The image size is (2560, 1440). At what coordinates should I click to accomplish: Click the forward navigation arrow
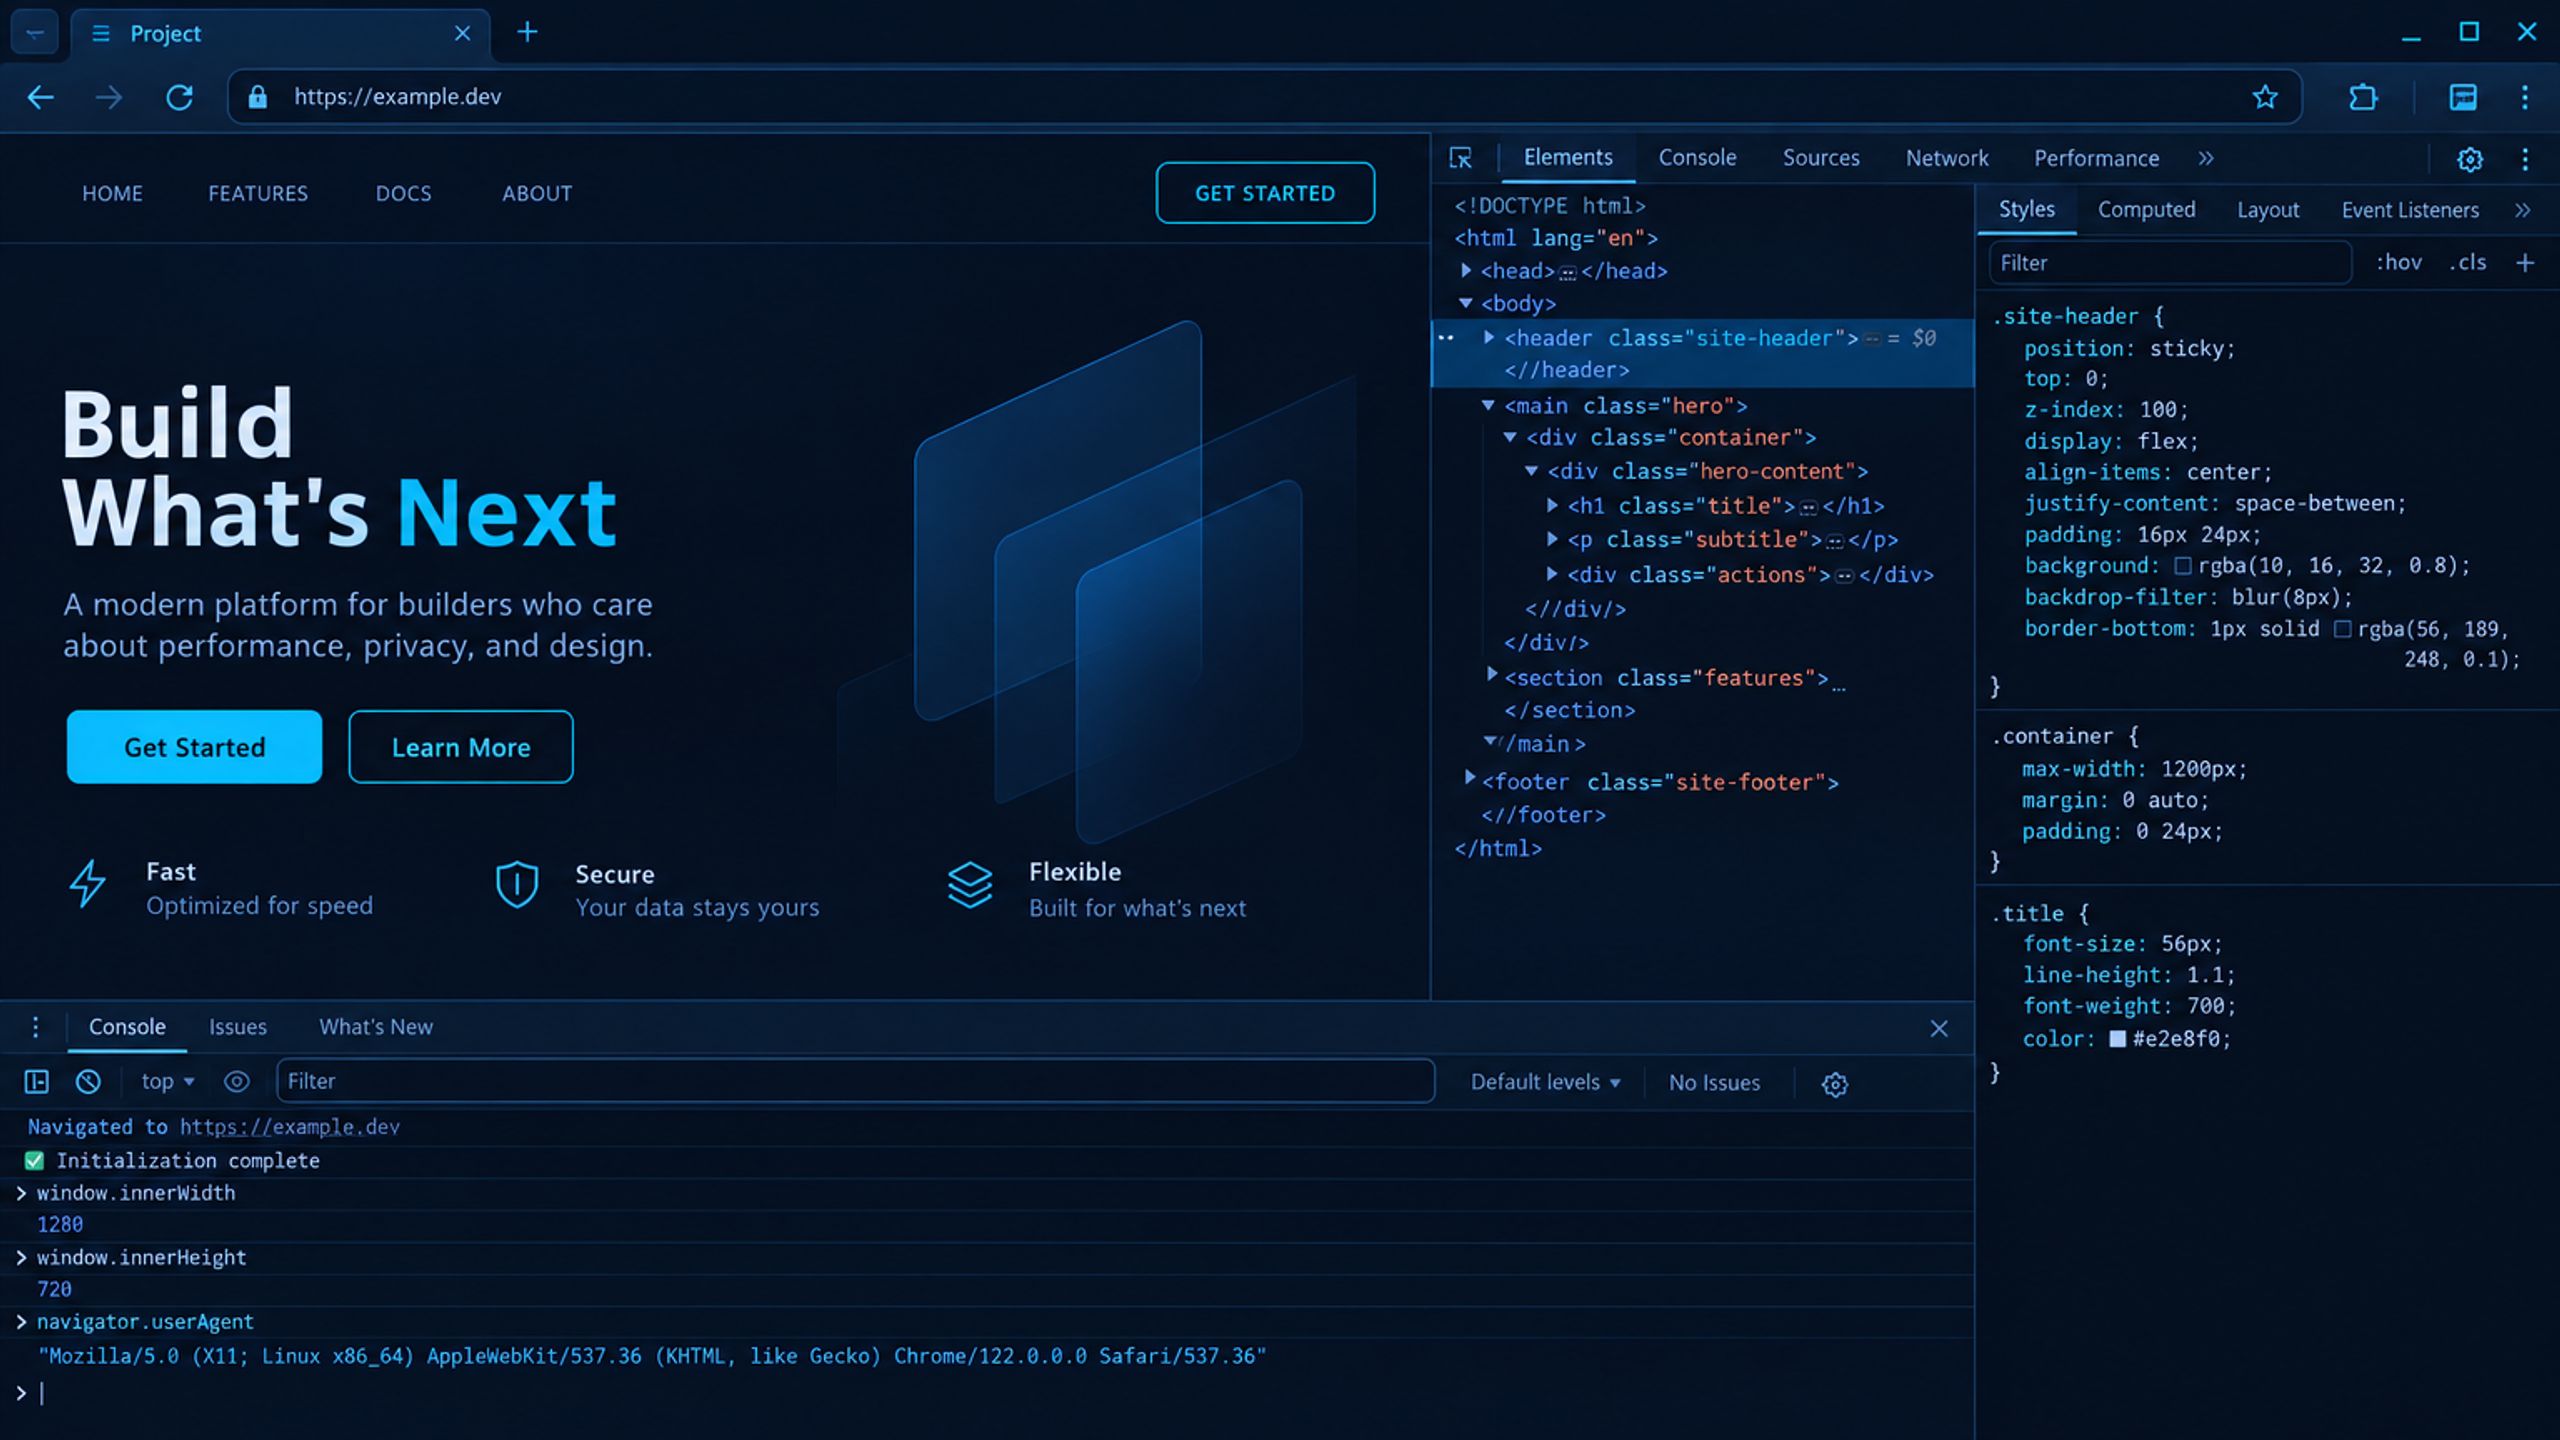(109, 97)
